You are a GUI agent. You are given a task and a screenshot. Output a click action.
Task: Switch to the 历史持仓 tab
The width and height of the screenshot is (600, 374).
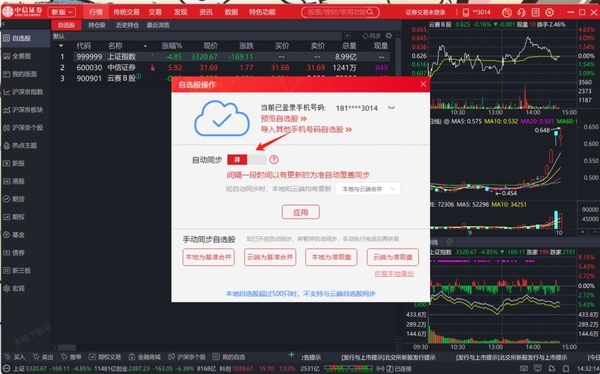pos(127,25)
